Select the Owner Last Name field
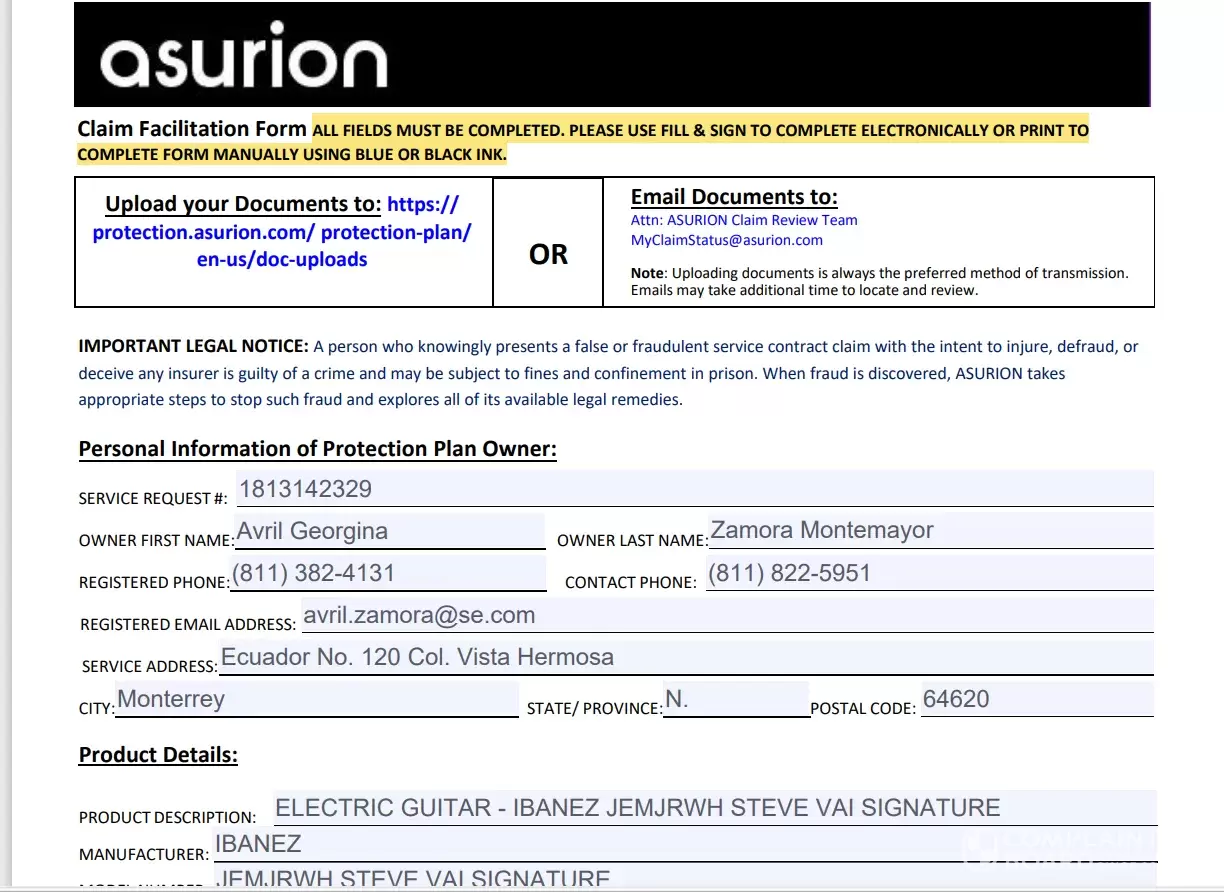Screen dimensions: 1224x892 (930, 531)
